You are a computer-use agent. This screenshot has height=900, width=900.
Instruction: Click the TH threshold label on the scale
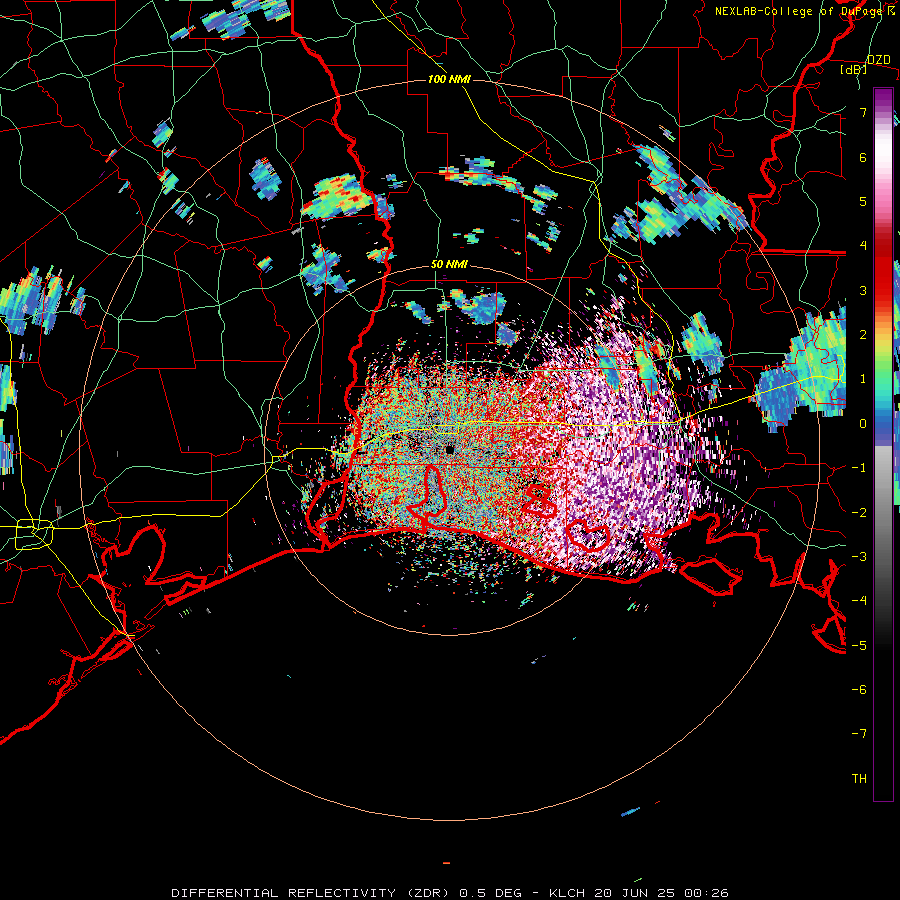click(859, 779)
